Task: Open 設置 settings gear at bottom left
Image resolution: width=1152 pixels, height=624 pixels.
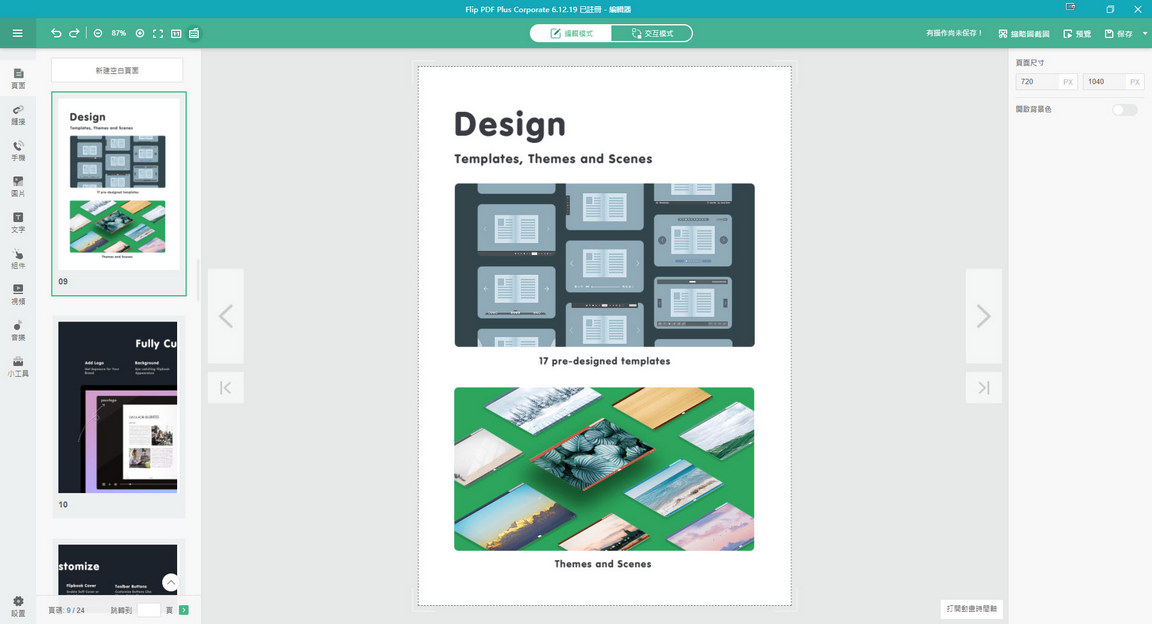Action: click(x=18, y=606)
